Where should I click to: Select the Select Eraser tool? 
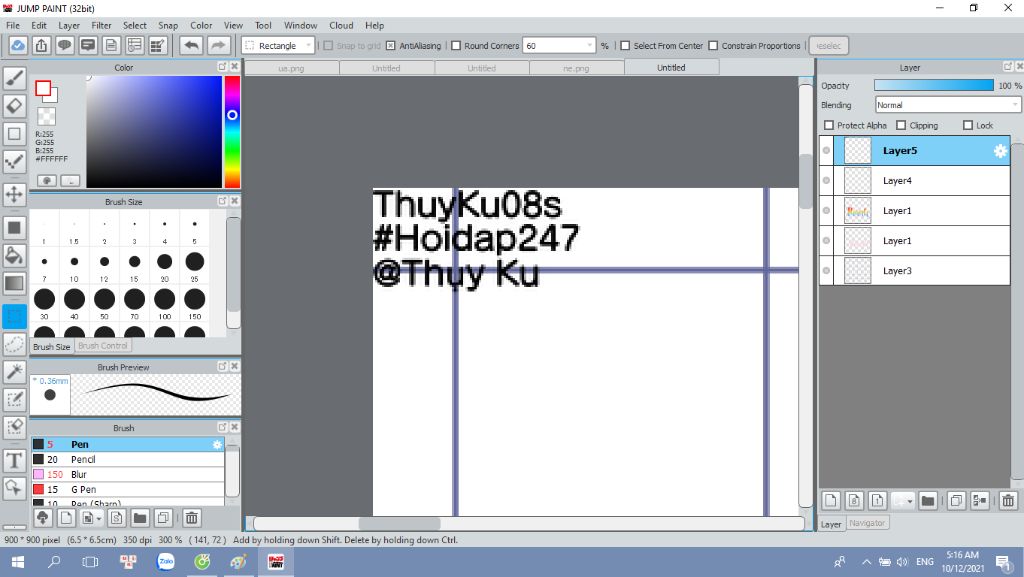tap(14, 427)
